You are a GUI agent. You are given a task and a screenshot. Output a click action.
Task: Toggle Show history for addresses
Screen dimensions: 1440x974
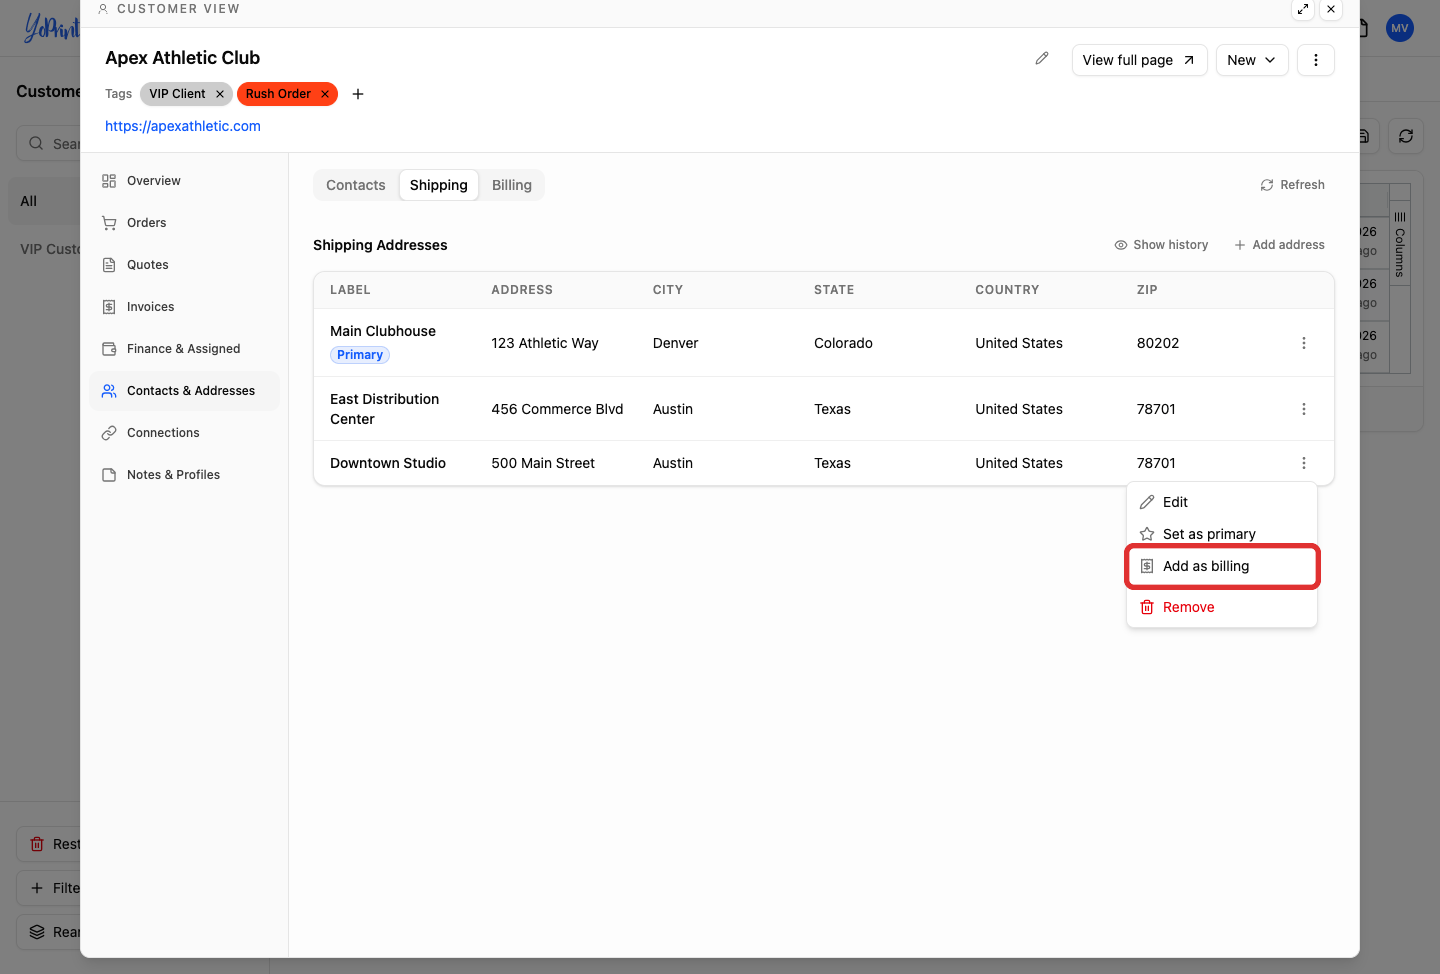point(1161,245)
